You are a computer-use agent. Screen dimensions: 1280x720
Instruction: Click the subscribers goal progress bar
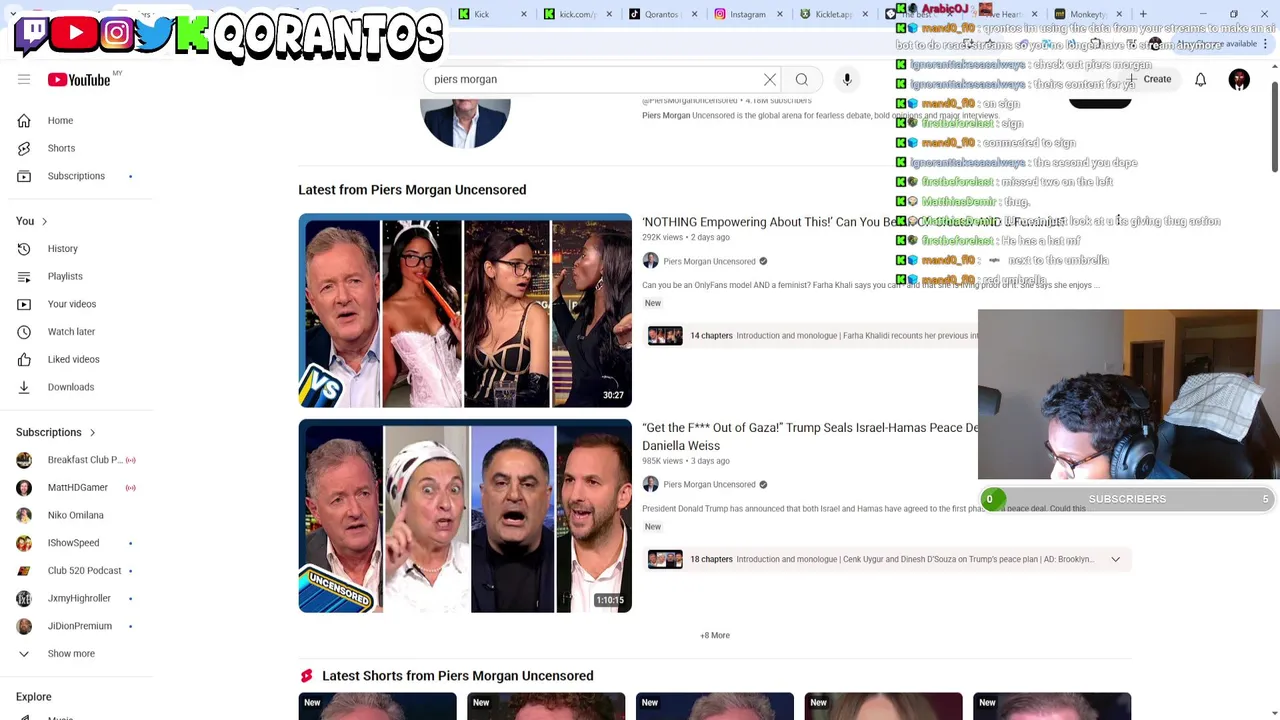(x=1127, y=499)
